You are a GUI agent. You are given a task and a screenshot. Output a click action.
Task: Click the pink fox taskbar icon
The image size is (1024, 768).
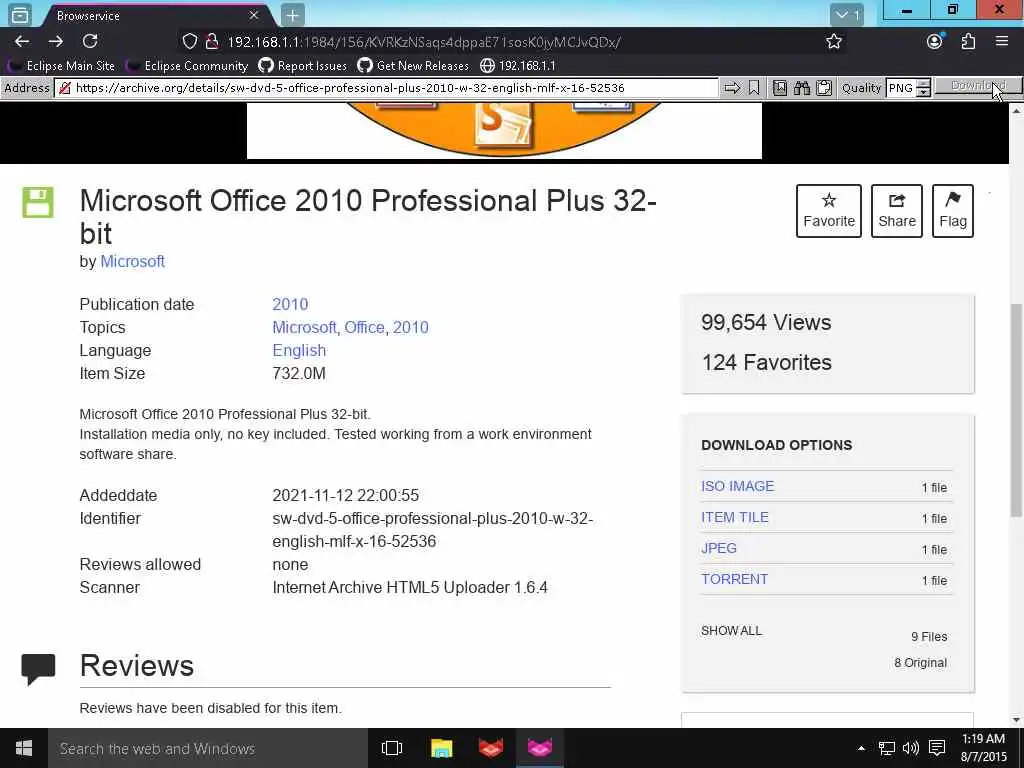(540, 748)
